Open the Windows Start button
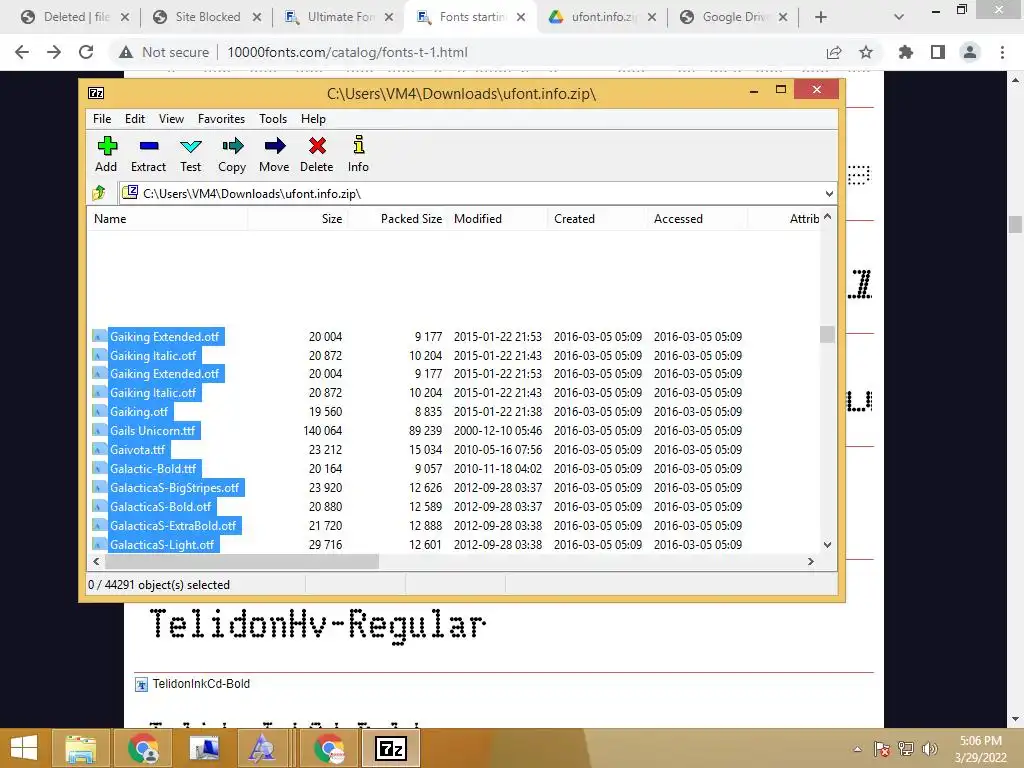This screenshot has height=768, width=1024. [x=24, y=748]
